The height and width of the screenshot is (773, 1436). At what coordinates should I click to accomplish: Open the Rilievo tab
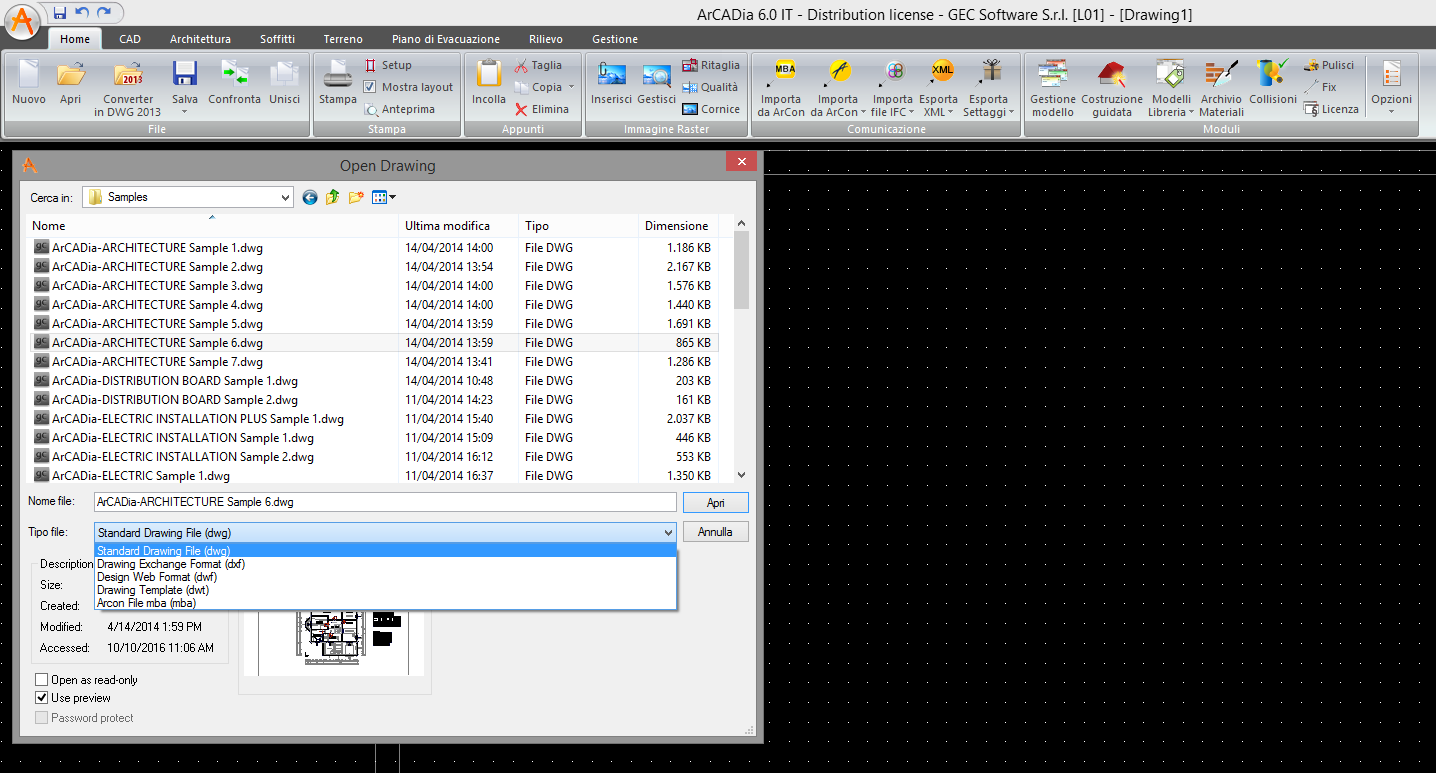pyautogui.click(x=546, y=39)
